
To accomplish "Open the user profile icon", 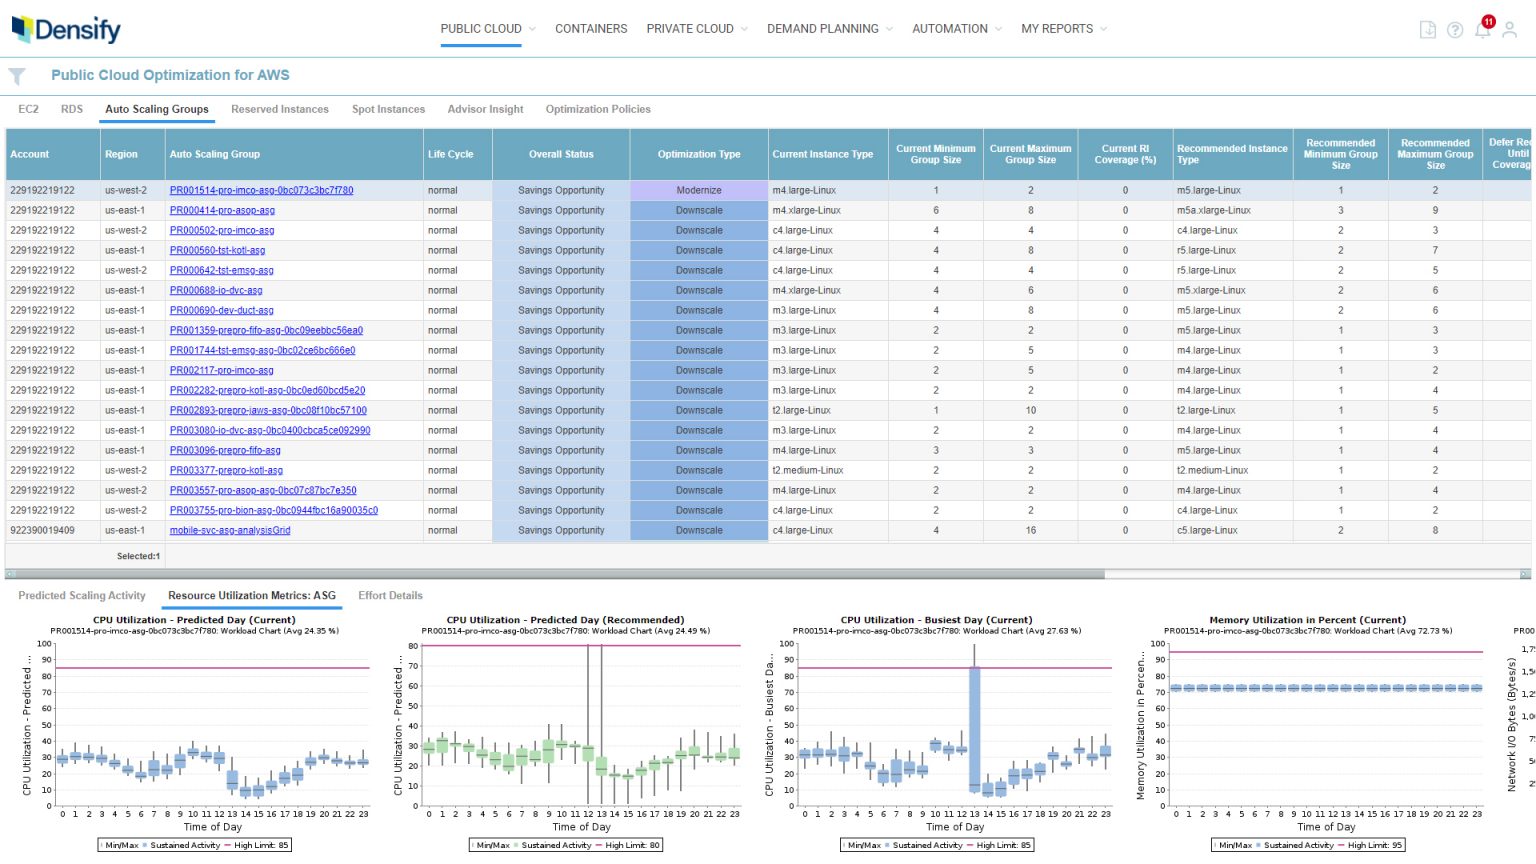I will (1510, 30).
